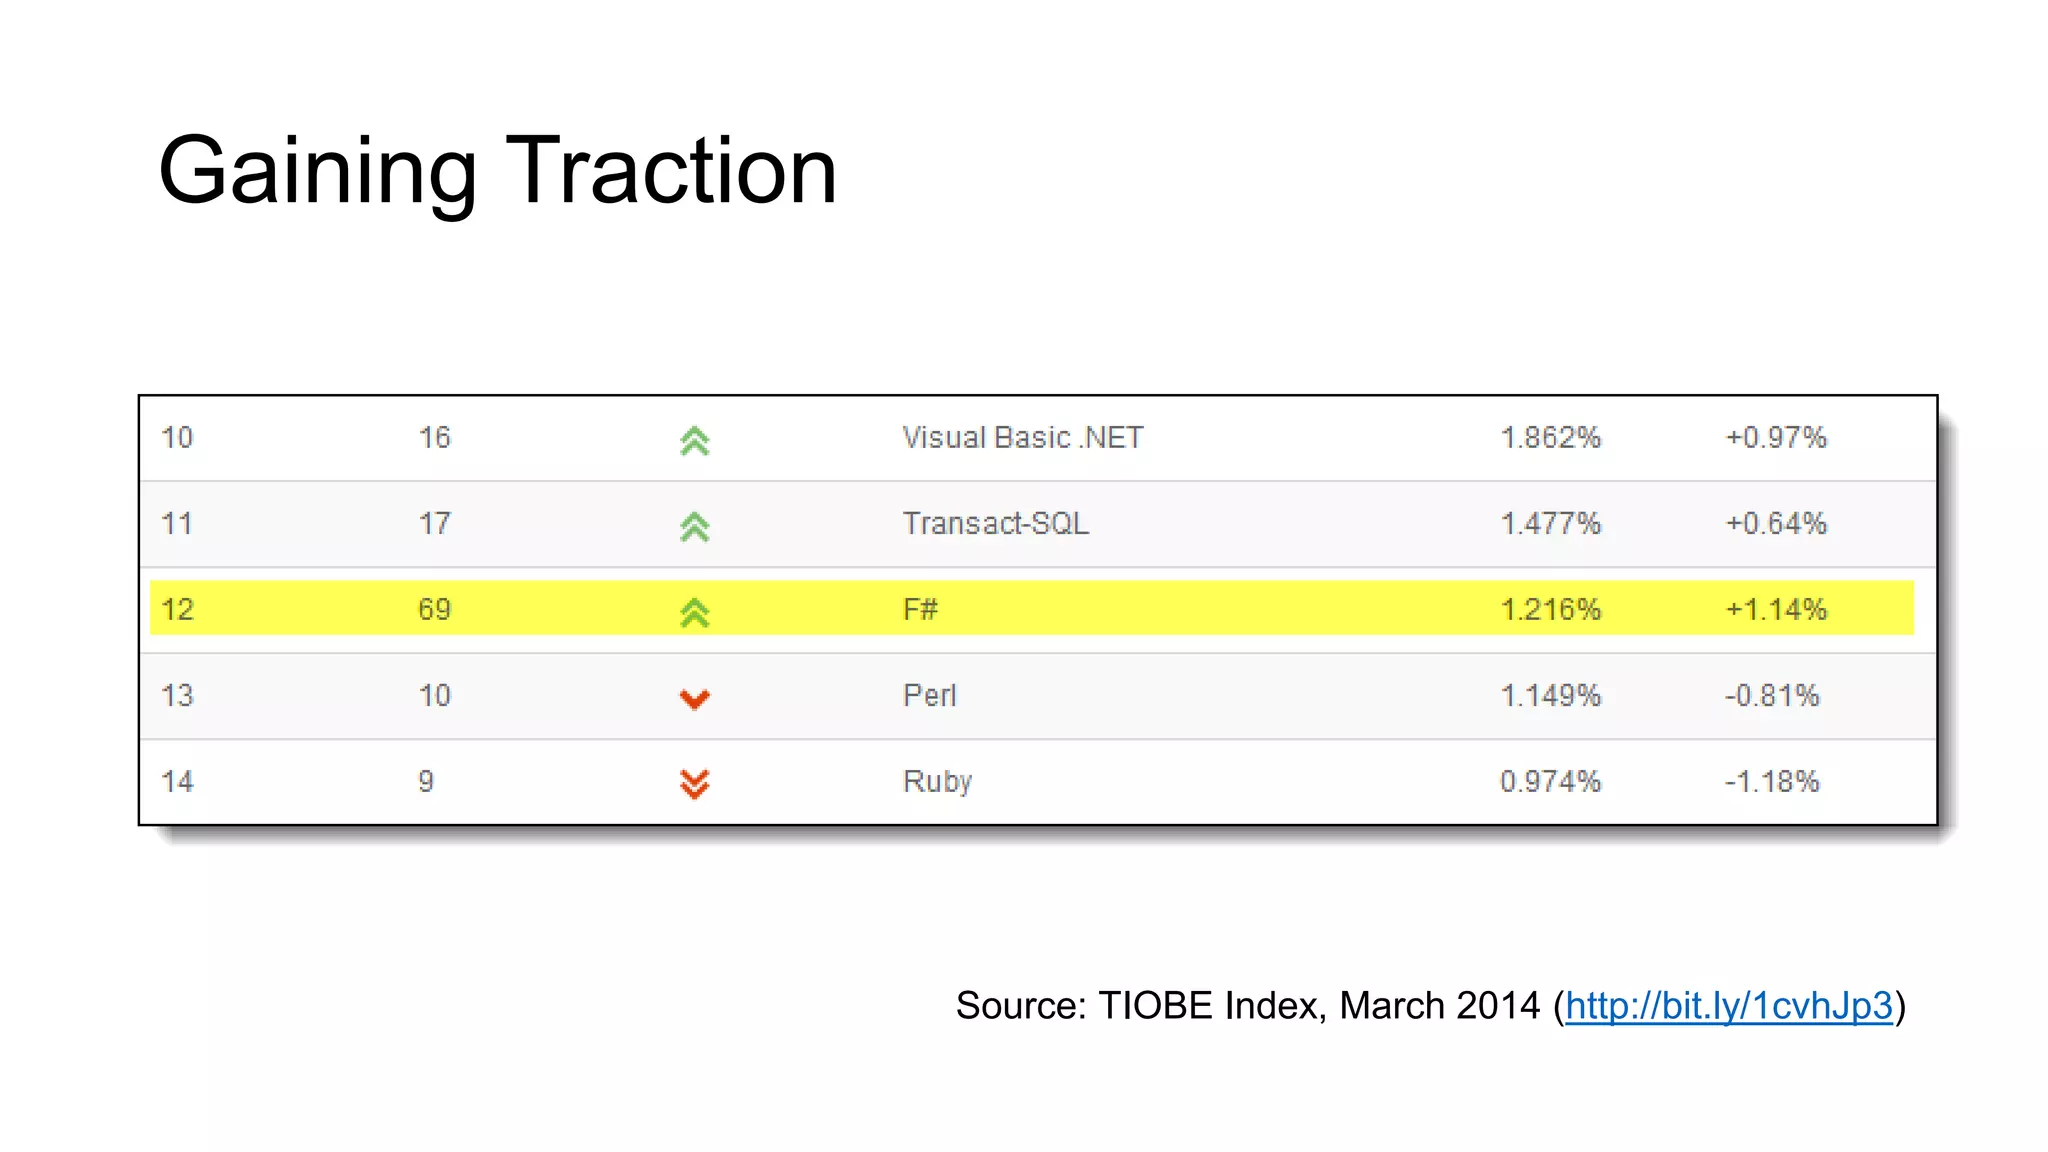The image size is (2048, 1152).
Task: Click the F# language name
Action: pos(920,609)
